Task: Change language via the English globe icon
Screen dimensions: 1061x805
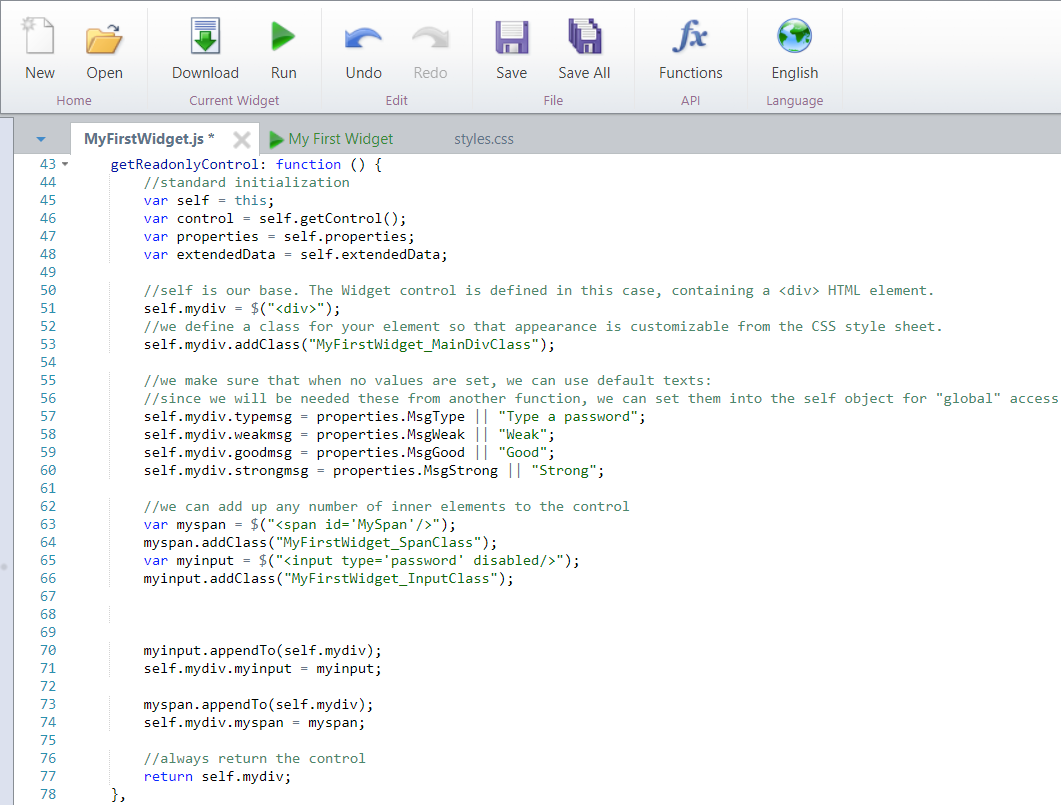Action: [x=794, y=37]
